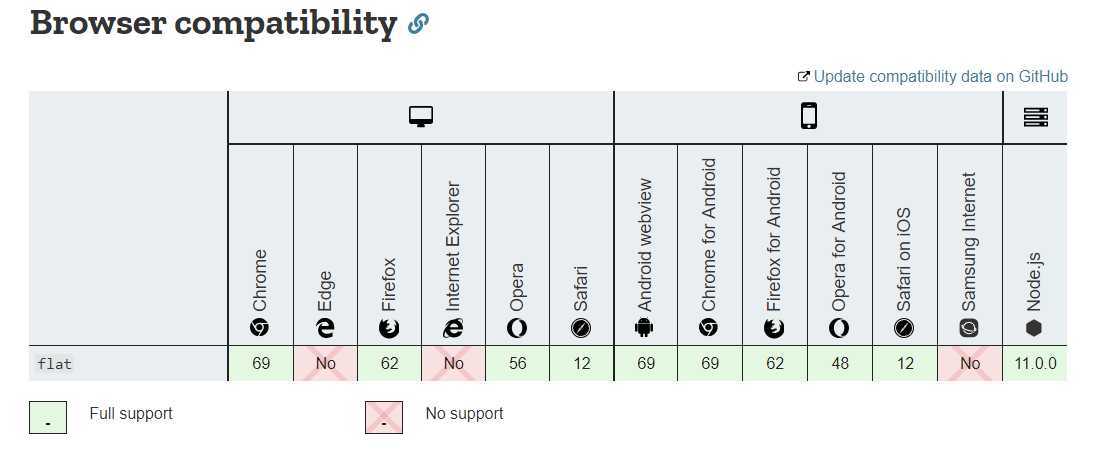Expand Chrome version 69 support cell
1106x449 pixels.
tap(260, 364)
